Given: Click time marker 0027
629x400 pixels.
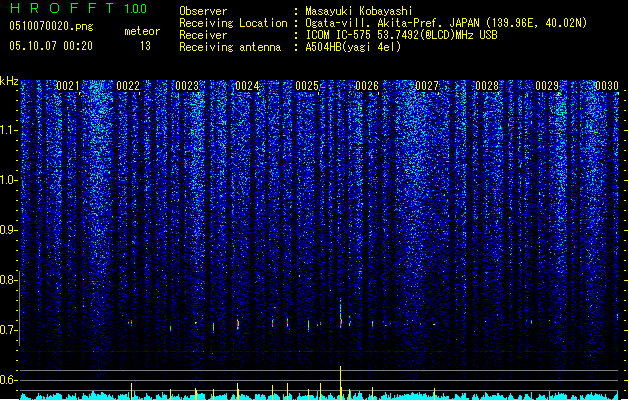Looking at the screenshot, I should tap(427, 86).
